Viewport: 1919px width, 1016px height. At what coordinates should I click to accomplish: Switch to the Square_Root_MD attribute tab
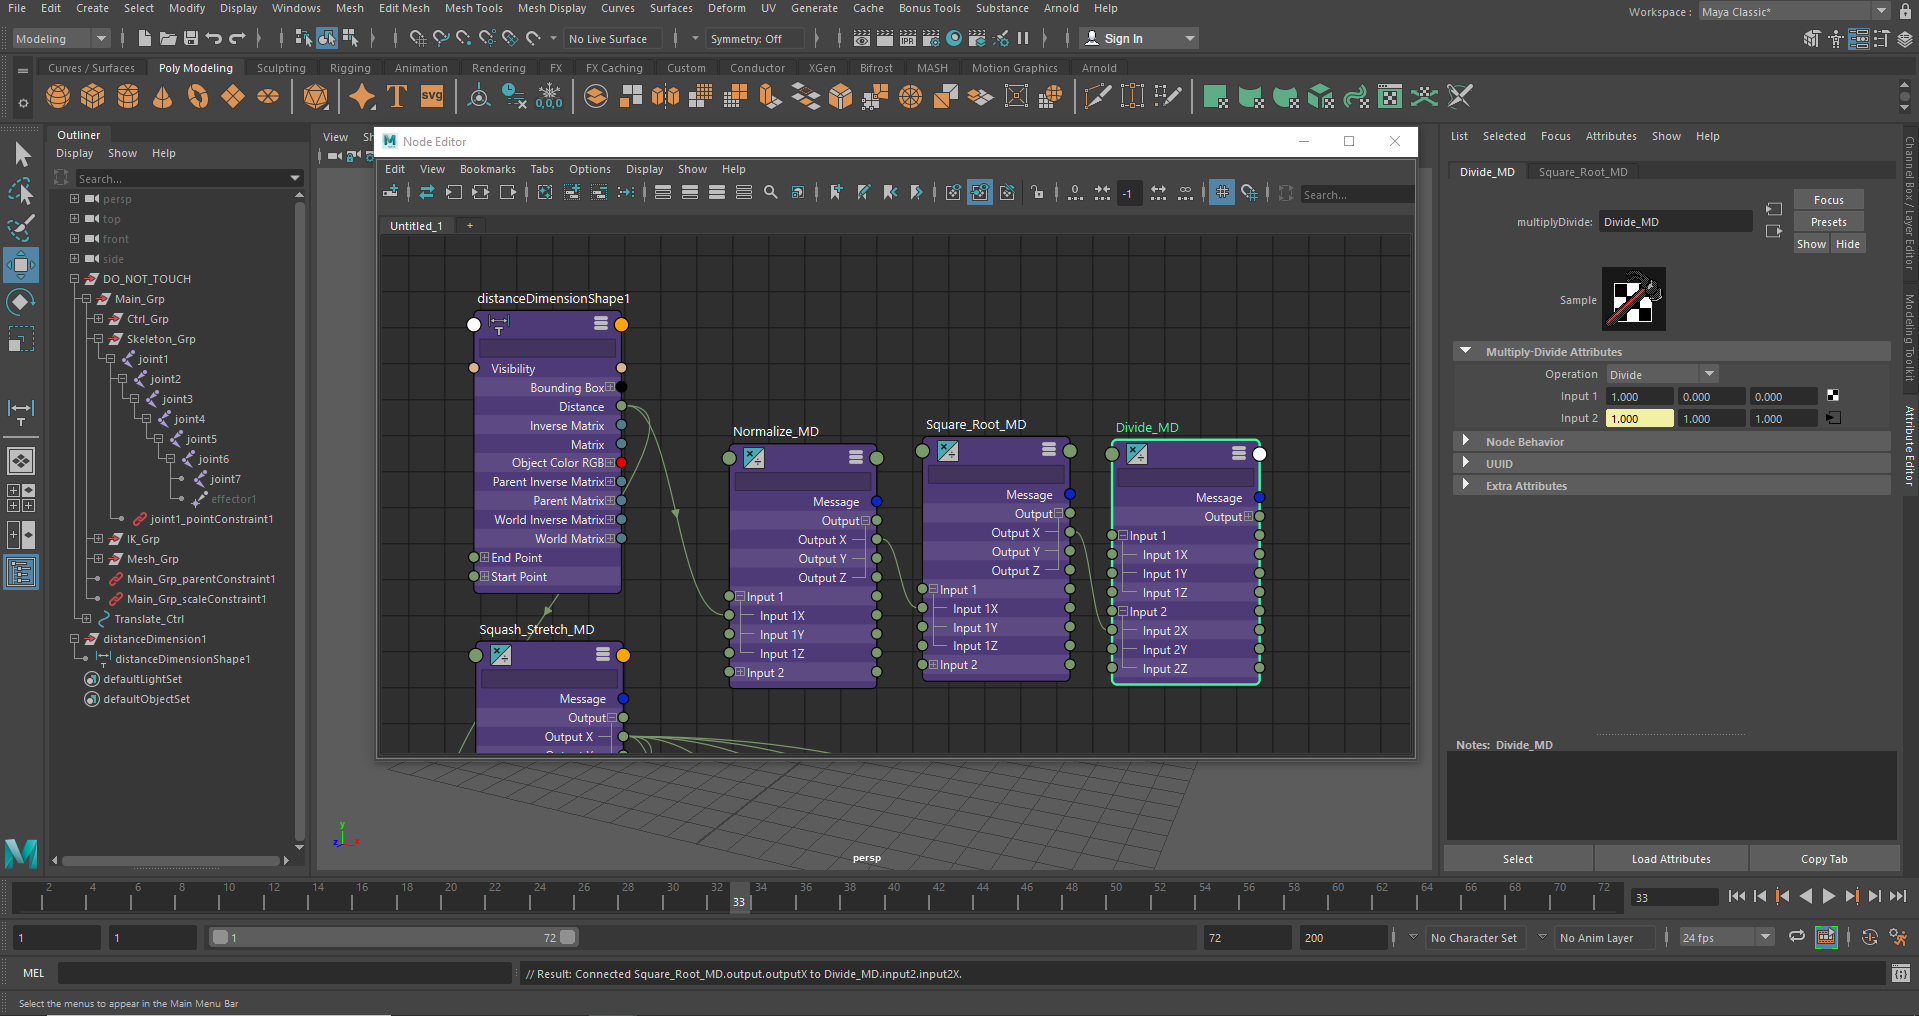(x=1583, y=172)
